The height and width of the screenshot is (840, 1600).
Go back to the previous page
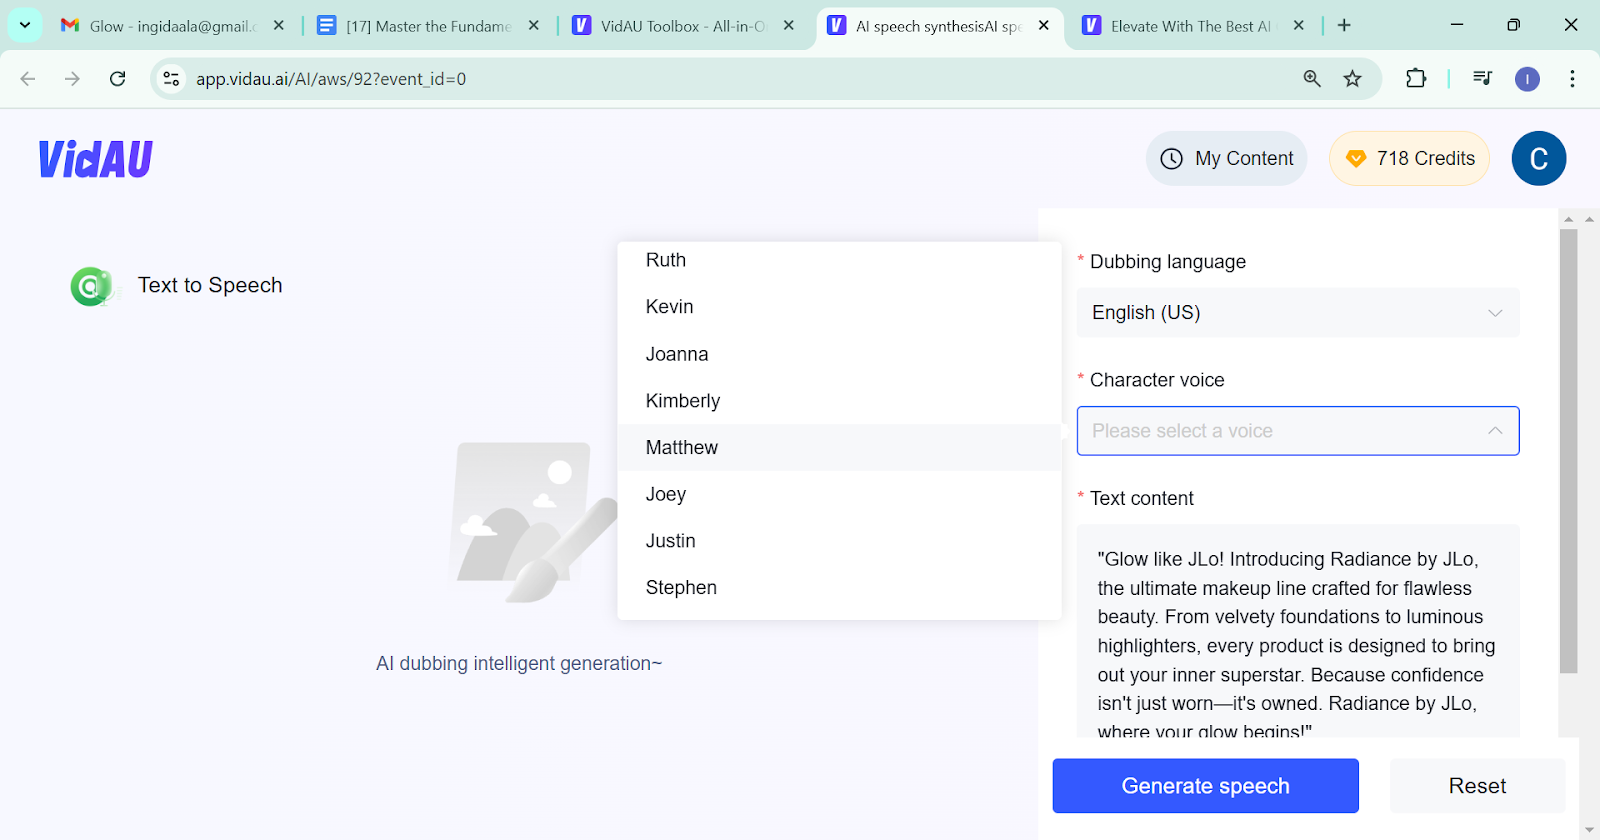pyautogui.click(x=28, y=78)
